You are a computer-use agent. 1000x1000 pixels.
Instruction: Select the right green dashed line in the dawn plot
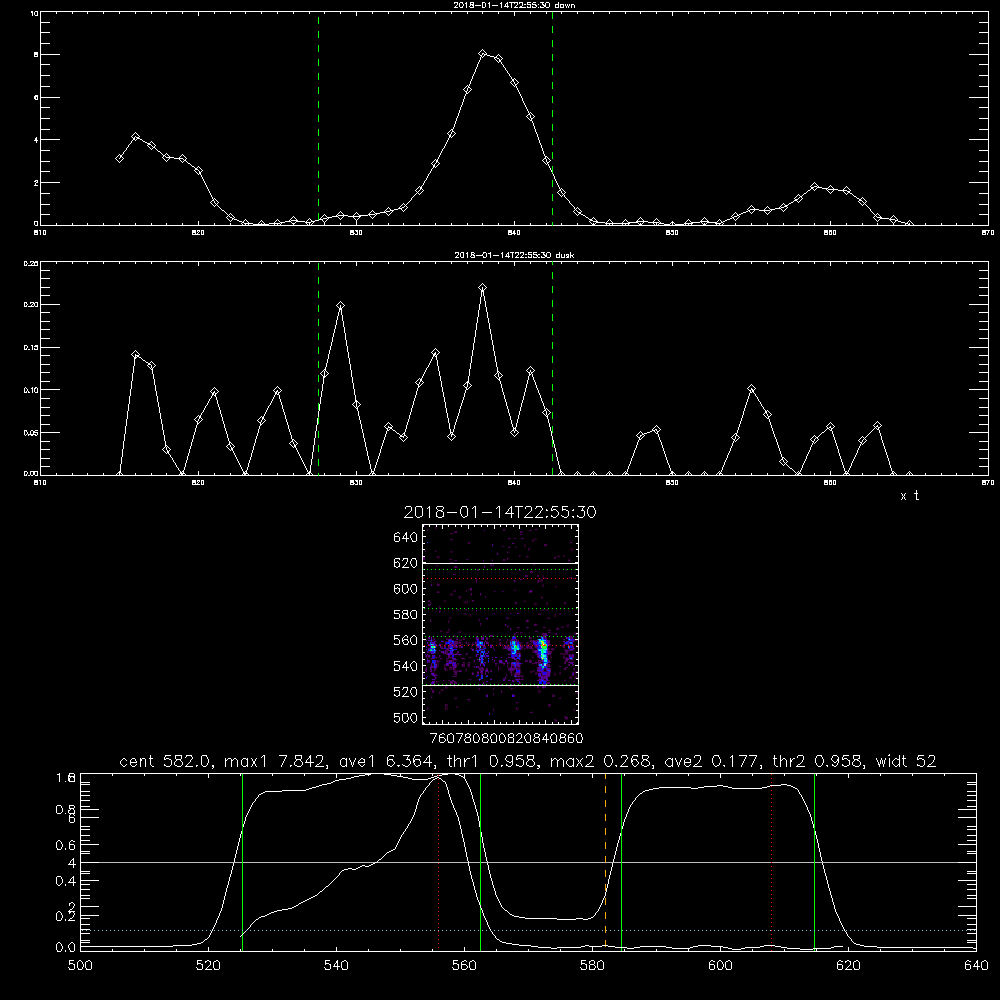[x=552, y=118]
